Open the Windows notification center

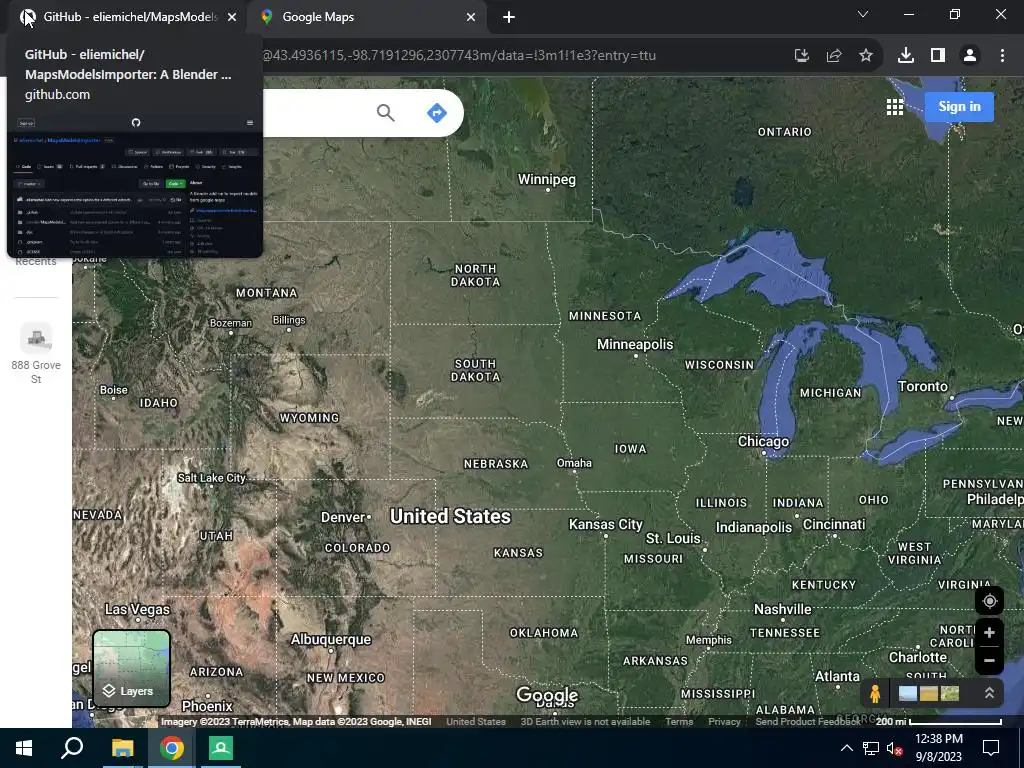[x=991, y=748]
